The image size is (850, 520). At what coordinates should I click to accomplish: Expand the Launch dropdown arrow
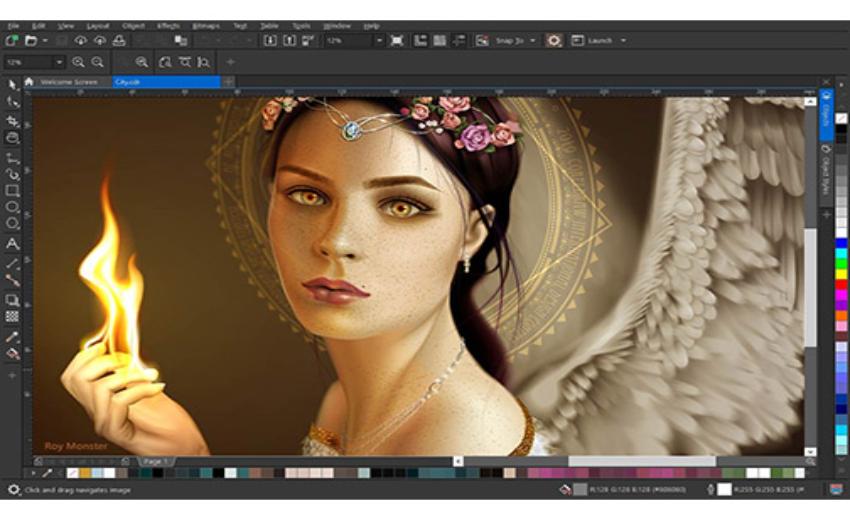point(623,41)
